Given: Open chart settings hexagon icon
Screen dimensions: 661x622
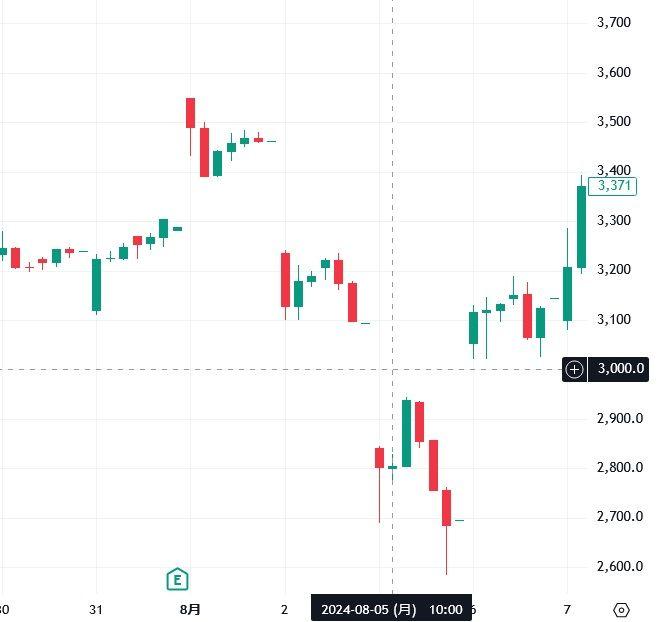Looking at the screenshot, I should point(621,609).
